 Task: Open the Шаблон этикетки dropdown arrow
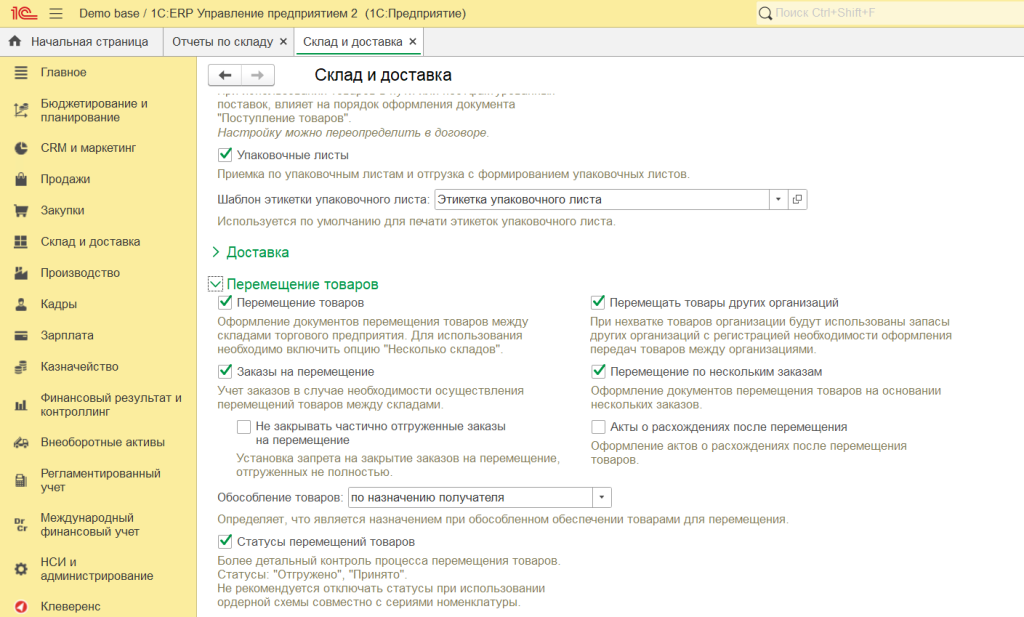[778, 199]
